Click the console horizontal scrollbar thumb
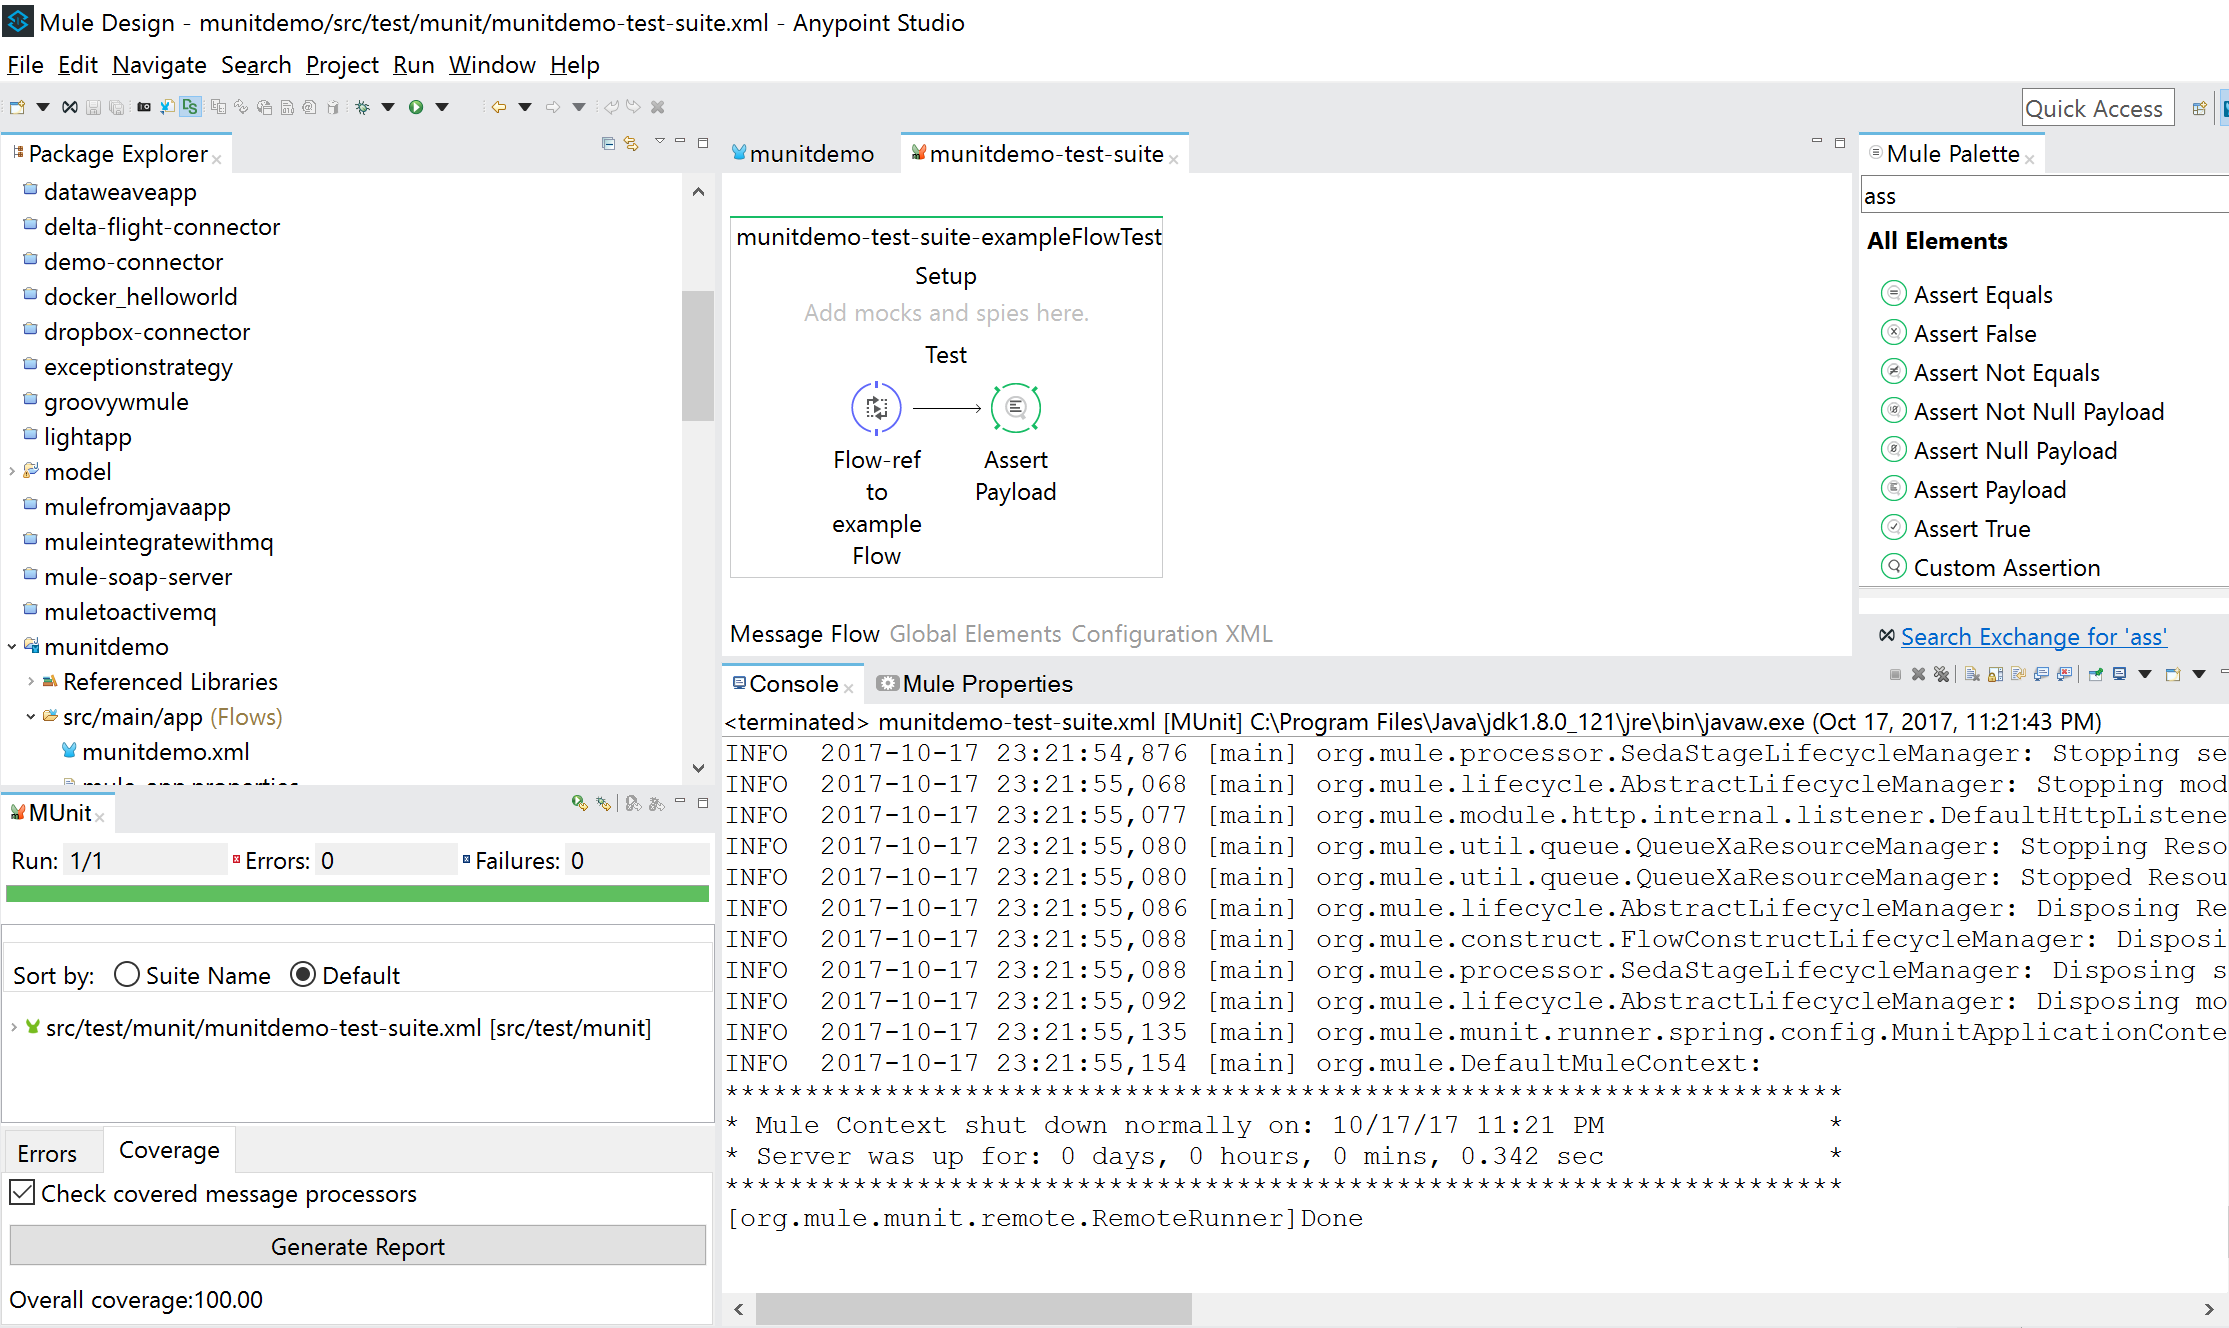This screenshot has height=1328, width=2229. [x=972, y=1308]
